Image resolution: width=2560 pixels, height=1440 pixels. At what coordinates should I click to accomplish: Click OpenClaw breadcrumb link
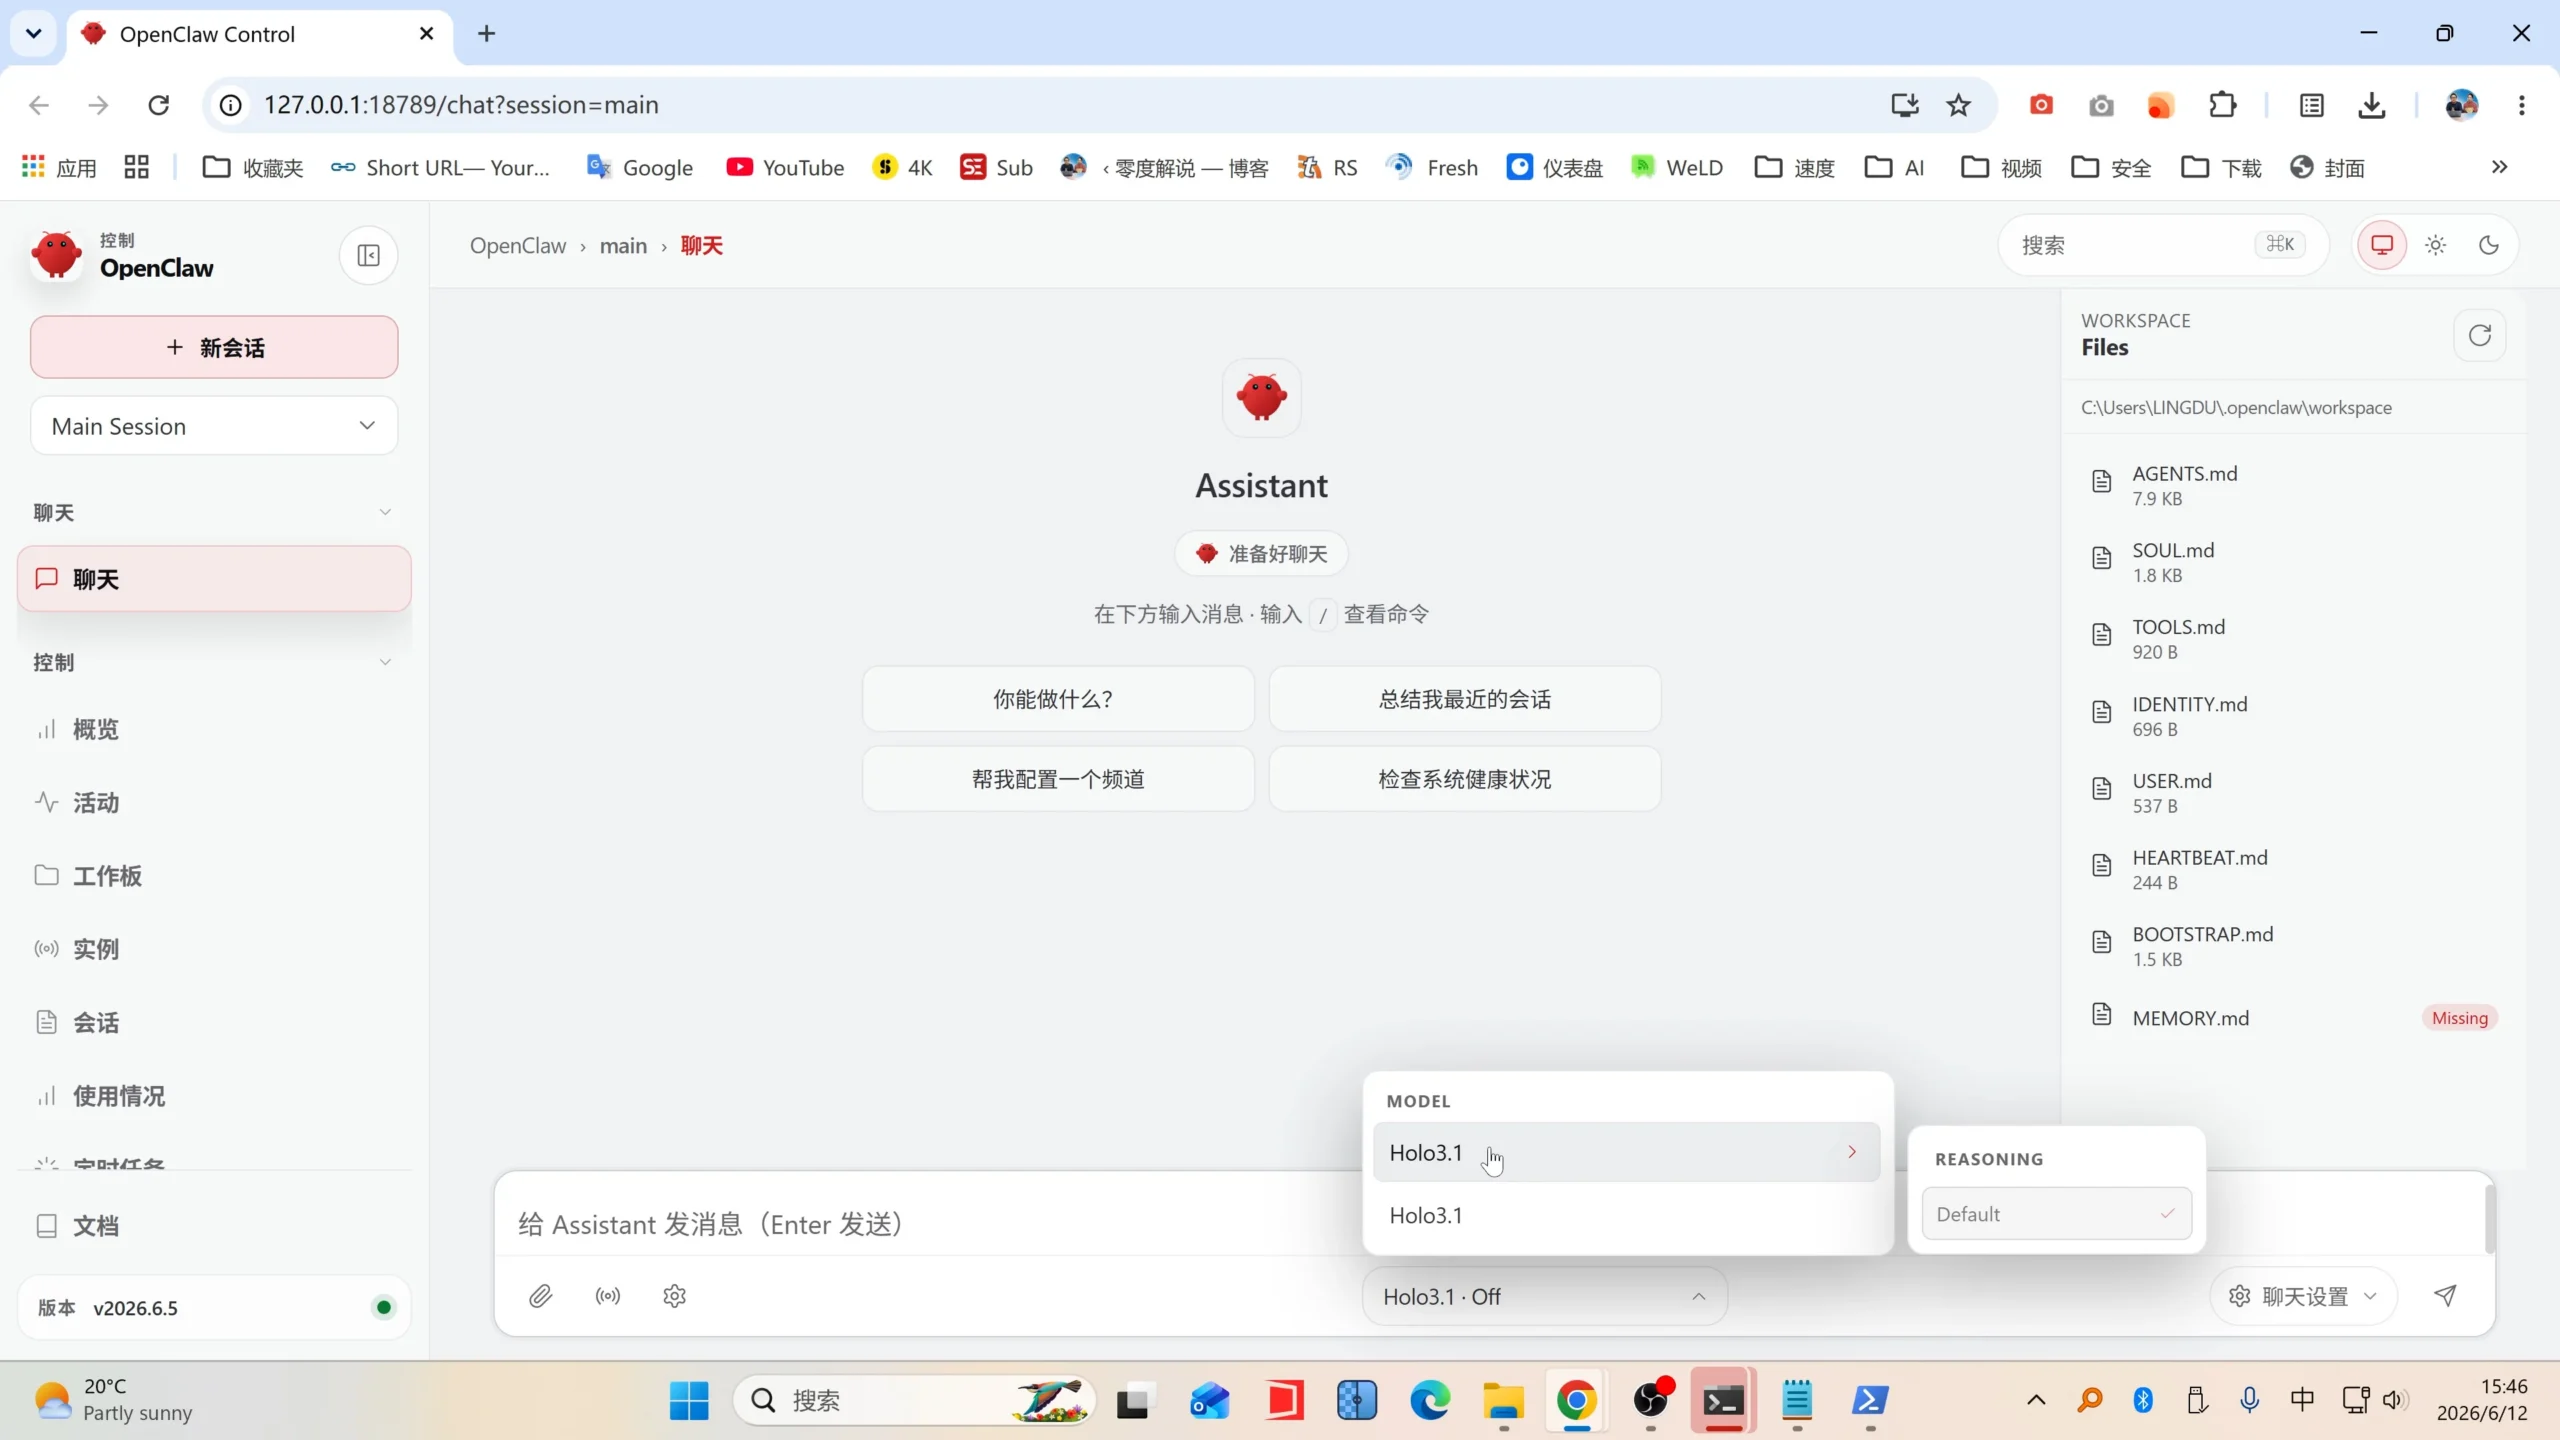coord(517,245)
